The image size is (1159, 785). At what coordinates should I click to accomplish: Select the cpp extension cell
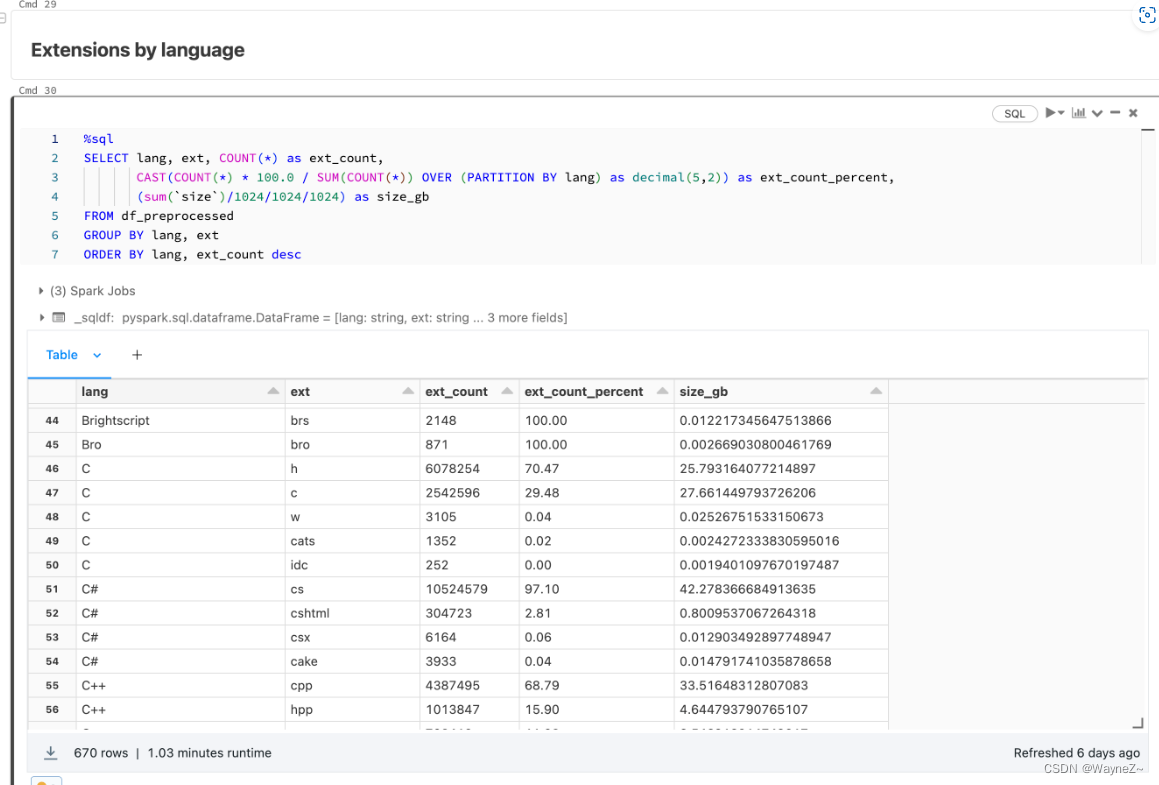(353, 686)
